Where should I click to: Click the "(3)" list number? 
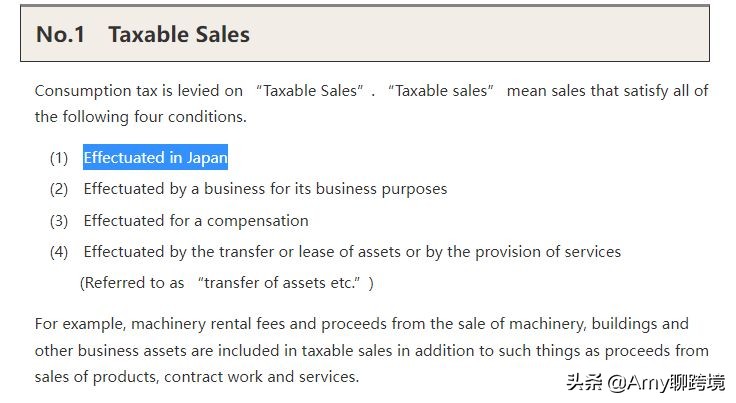pos(59,220)
